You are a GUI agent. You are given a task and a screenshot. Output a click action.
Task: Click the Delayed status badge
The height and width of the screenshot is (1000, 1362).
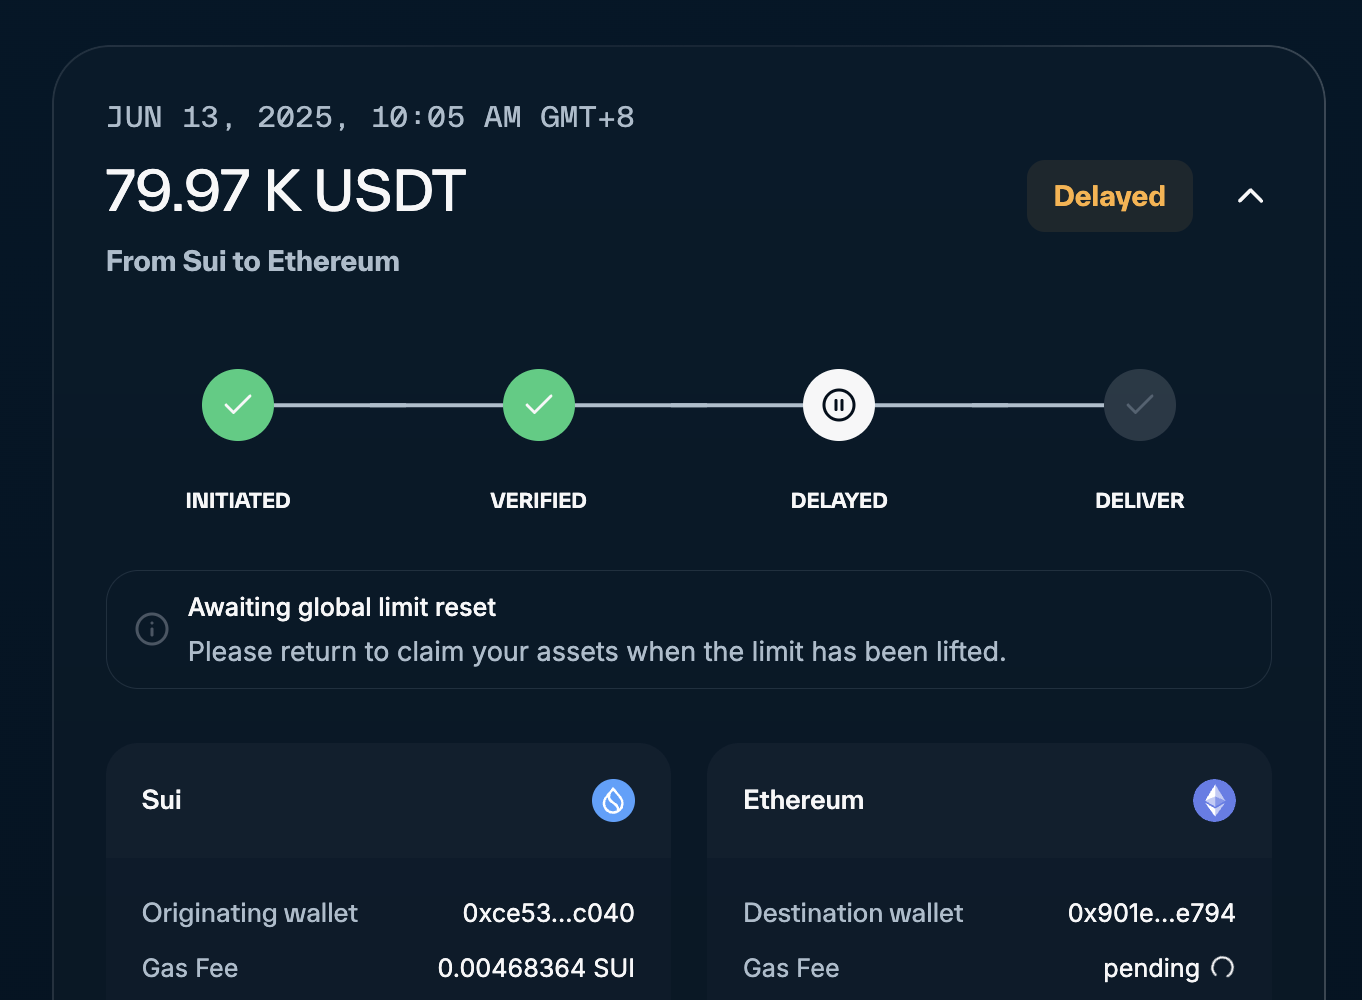(1109, 196)
